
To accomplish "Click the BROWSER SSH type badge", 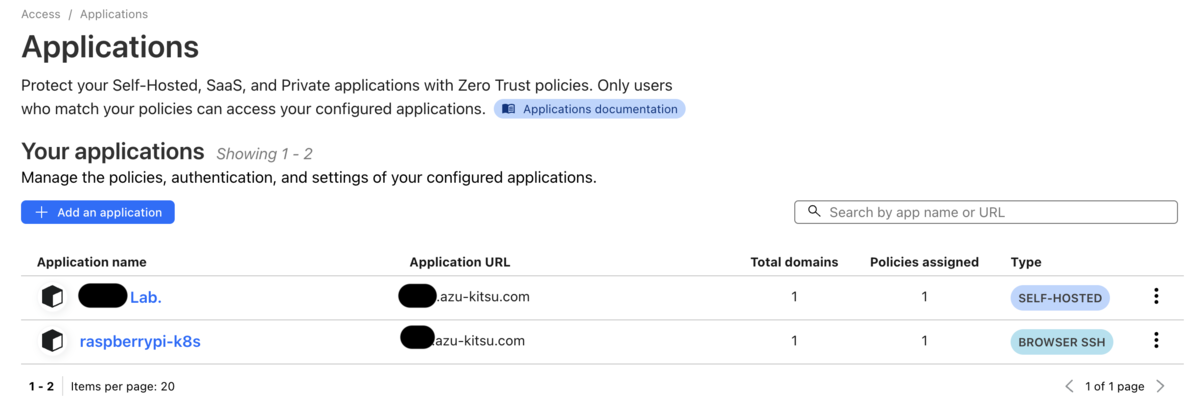I will pyautogui.click(x=1062, y=342).
